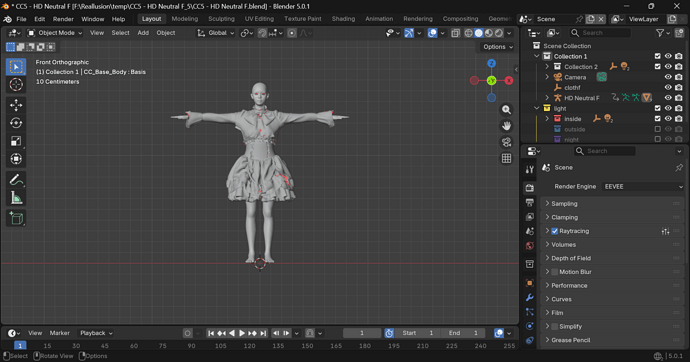
Task: Open the Physics properties tab
Action: 530,326
